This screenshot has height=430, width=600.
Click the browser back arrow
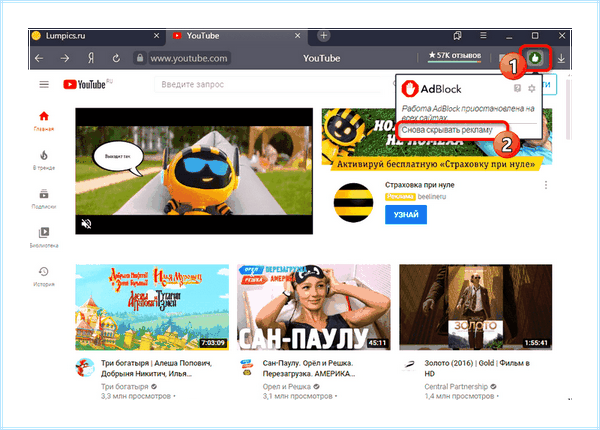39,58
